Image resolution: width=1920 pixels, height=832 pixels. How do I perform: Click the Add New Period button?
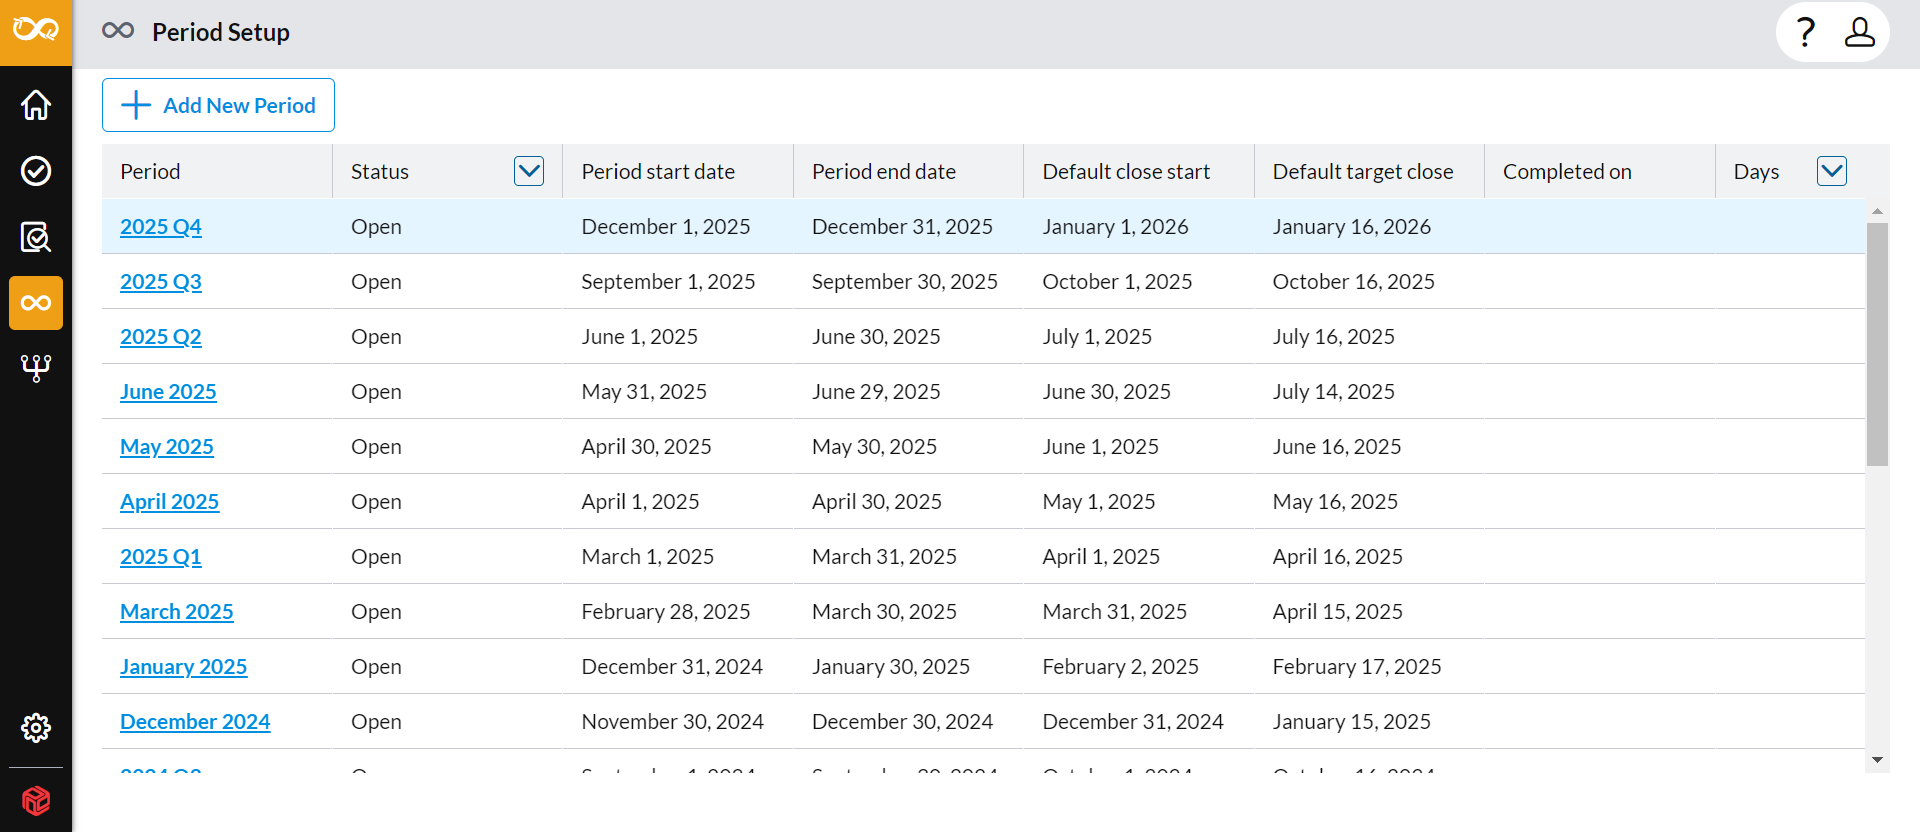point(218,105)
